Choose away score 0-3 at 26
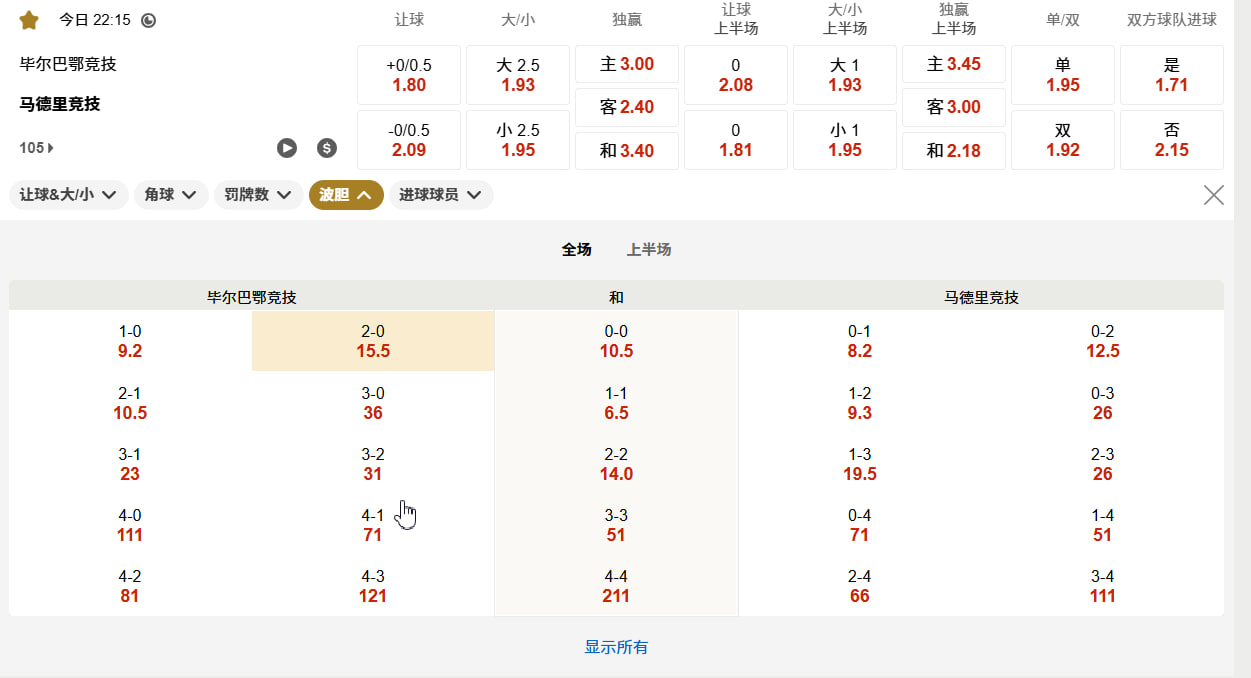This screenshot has height=678, width=1251. coord(1103,403)
